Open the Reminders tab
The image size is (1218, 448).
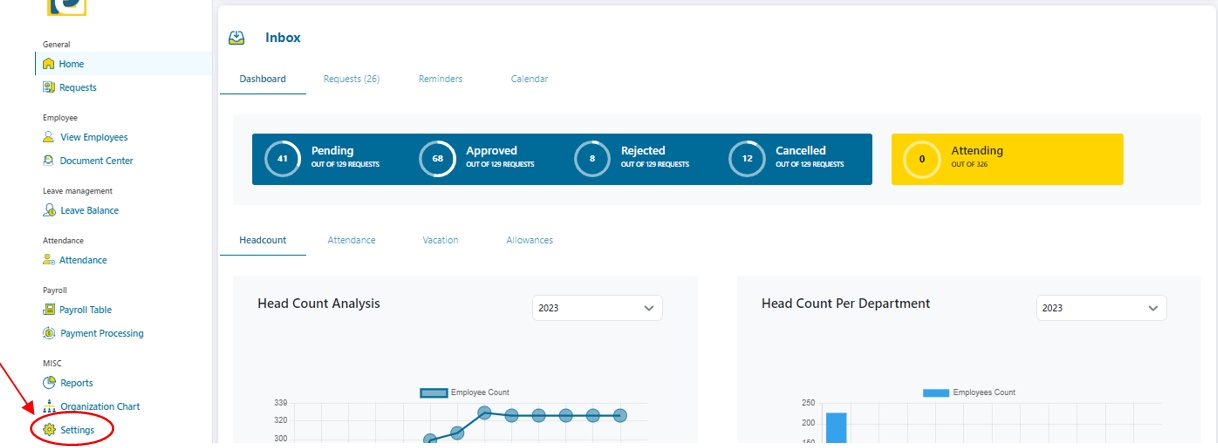coord(440,79)
